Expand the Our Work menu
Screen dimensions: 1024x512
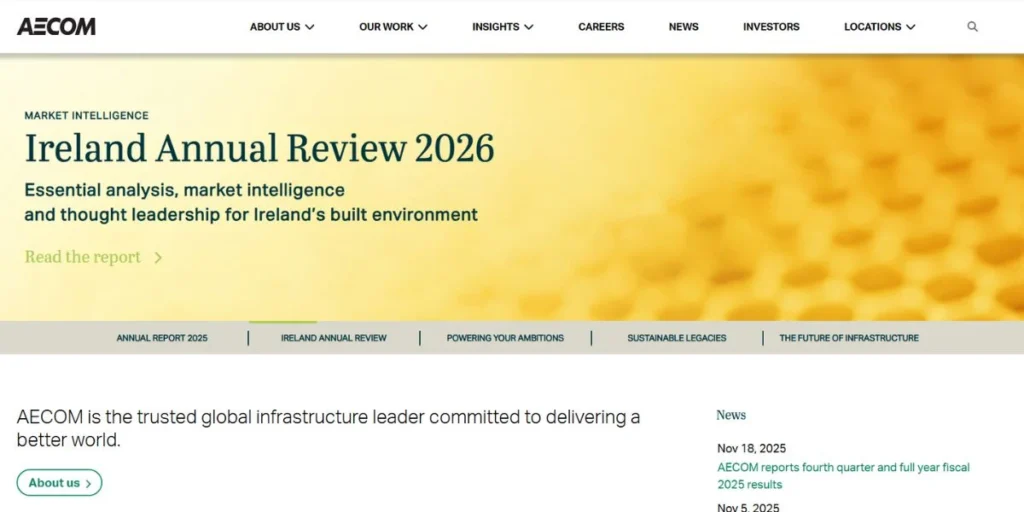pos(393,27)
